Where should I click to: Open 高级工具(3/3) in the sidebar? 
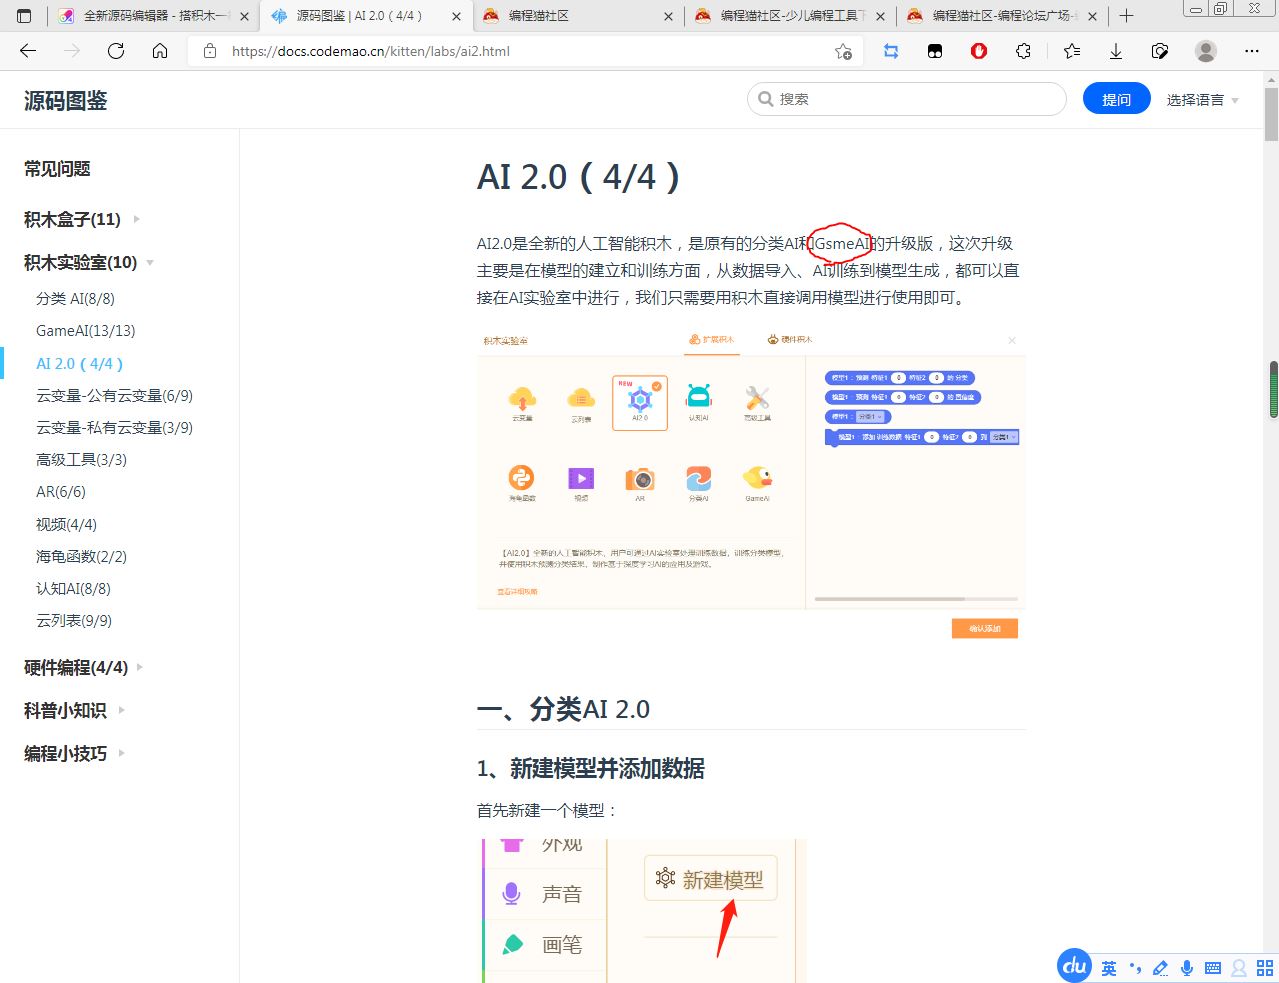[x=81, y=459]
